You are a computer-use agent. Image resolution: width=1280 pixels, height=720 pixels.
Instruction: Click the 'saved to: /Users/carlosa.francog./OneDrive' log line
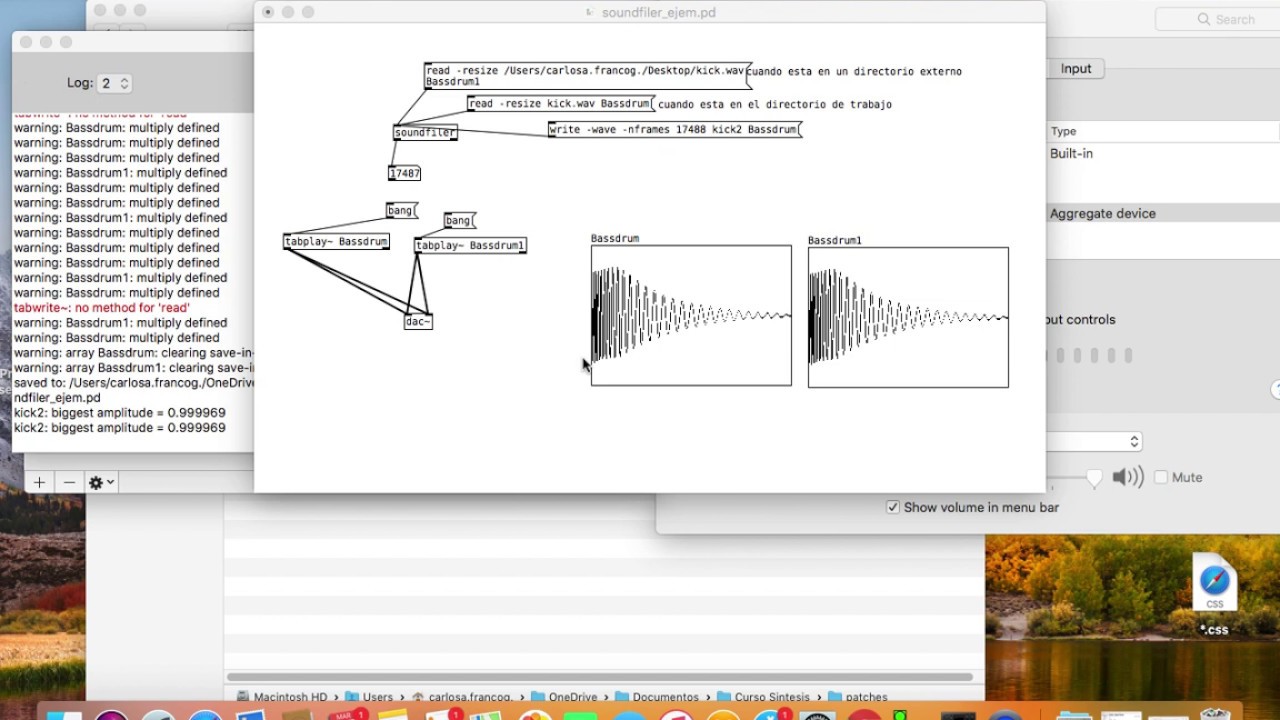[x=134, y=383]
